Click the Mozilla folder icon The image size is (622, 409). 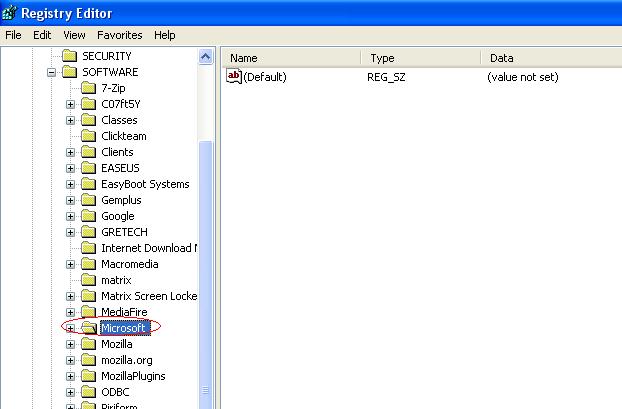(88, 344)
